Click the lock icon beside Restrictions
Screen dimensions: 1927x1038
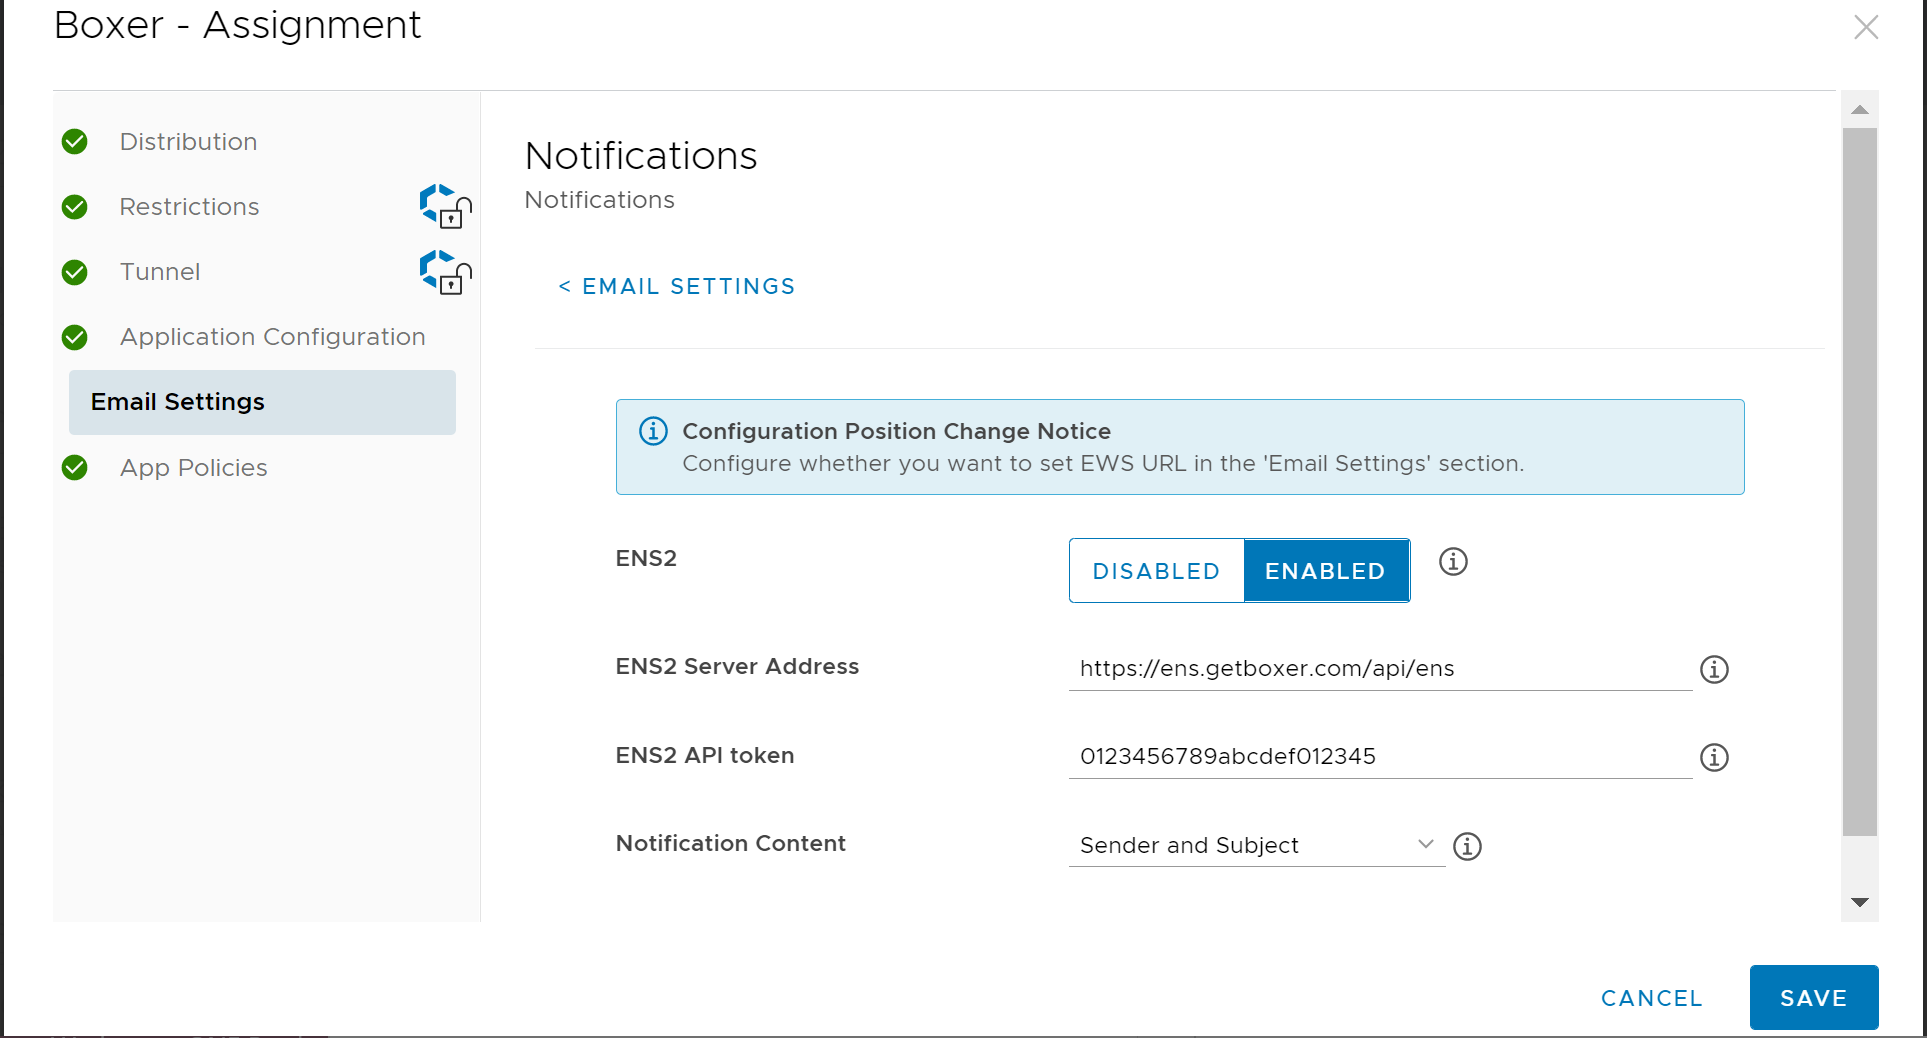click(x=445, y=206)
